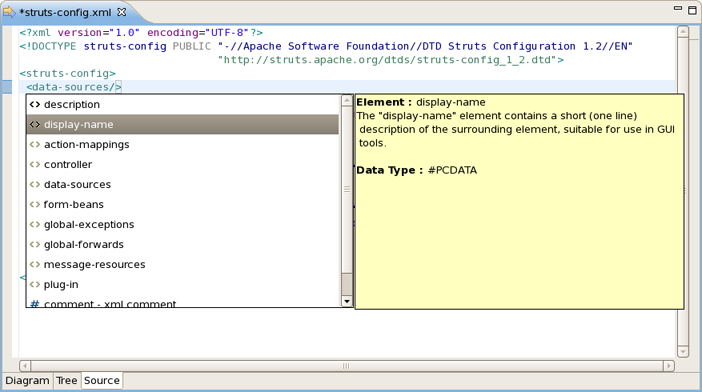Click the Element : display-name heading

[x=421, y=102]
